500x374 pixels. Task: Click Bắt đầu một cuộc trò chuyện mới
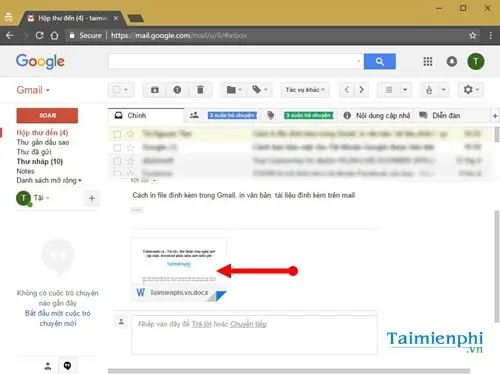(58, 318)
